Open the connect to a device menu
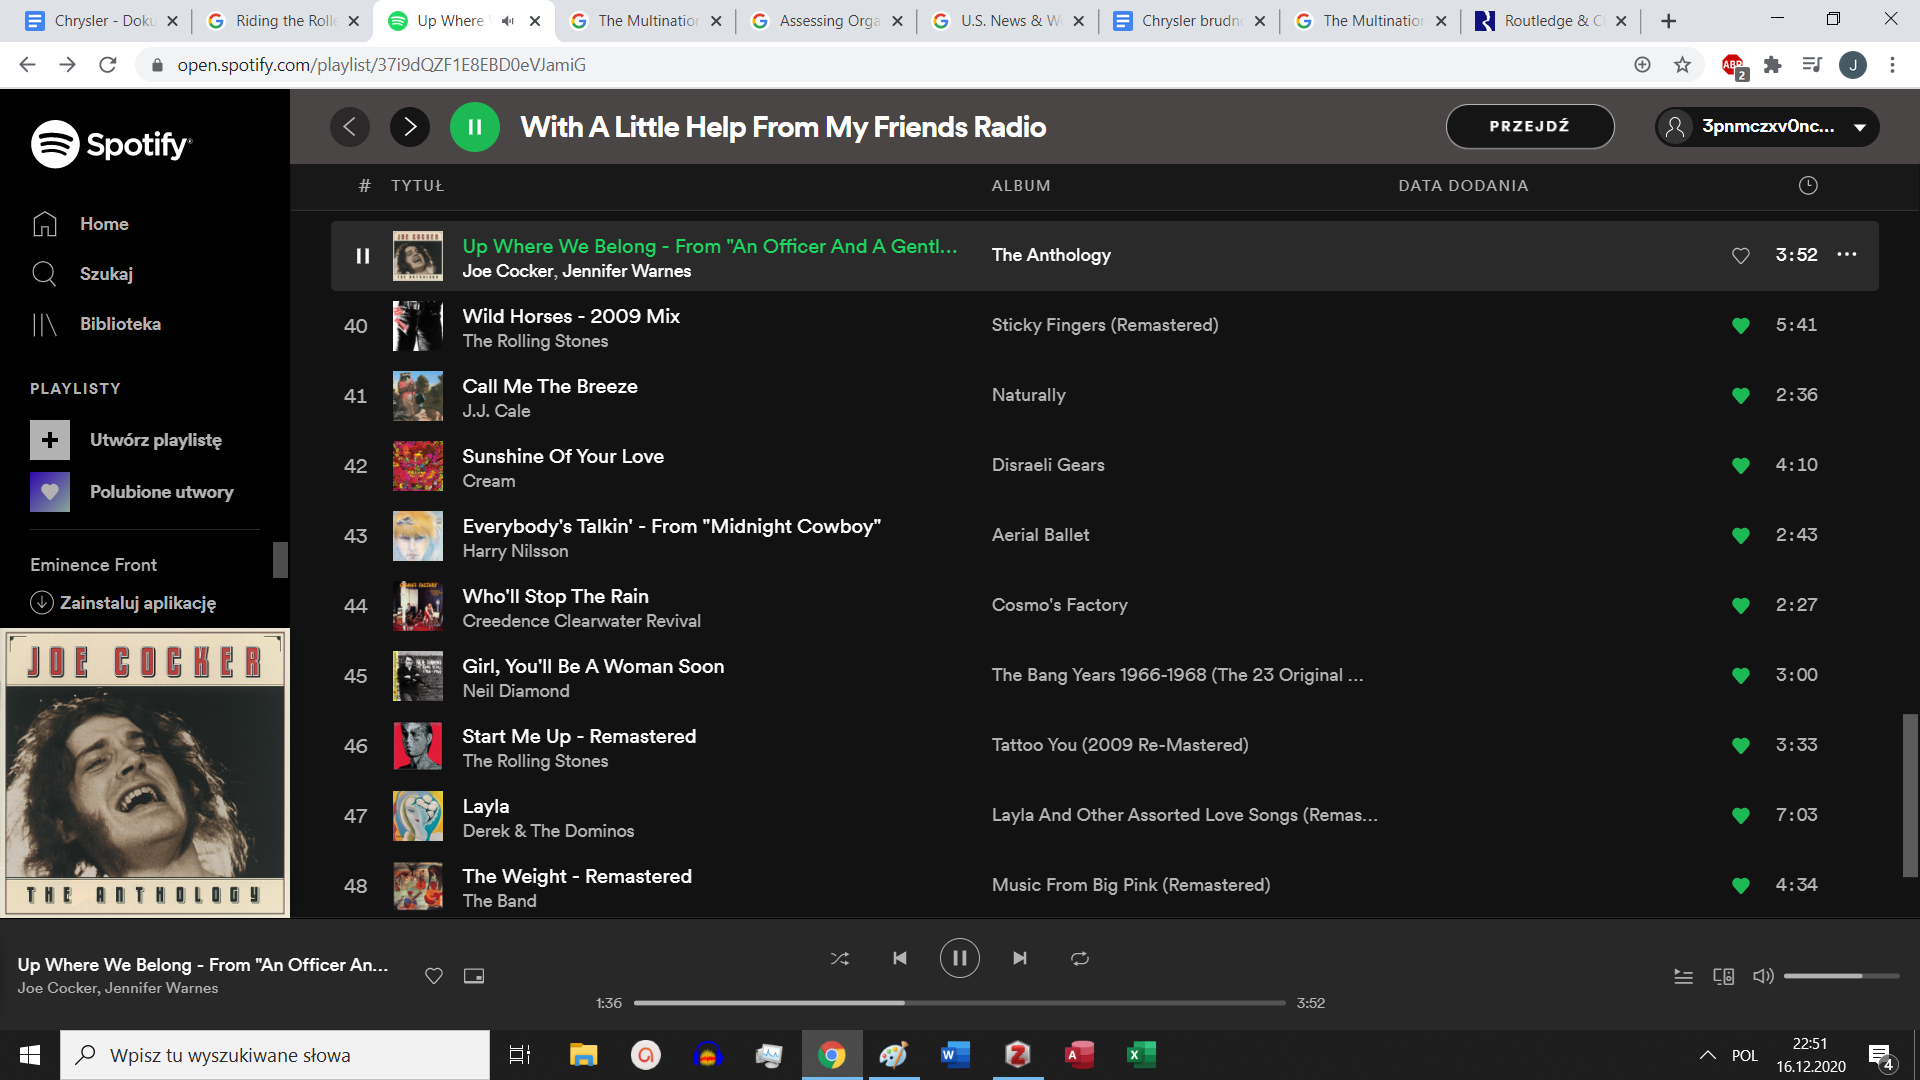The image size is (1920, 1080). (x=1723, y=976)
